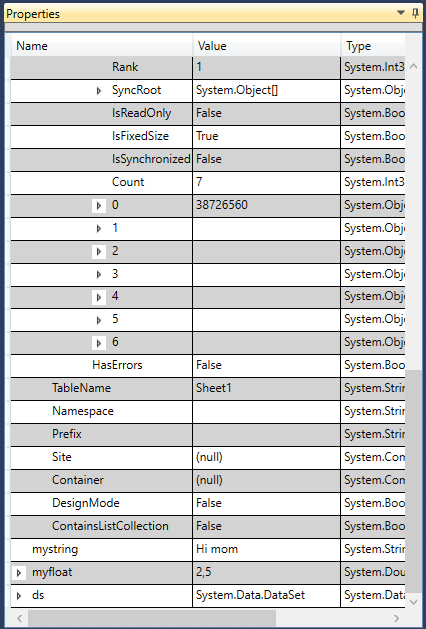Expand array item 6
Image resolution: width=426 pixels, height=629 pixels.
99,343
